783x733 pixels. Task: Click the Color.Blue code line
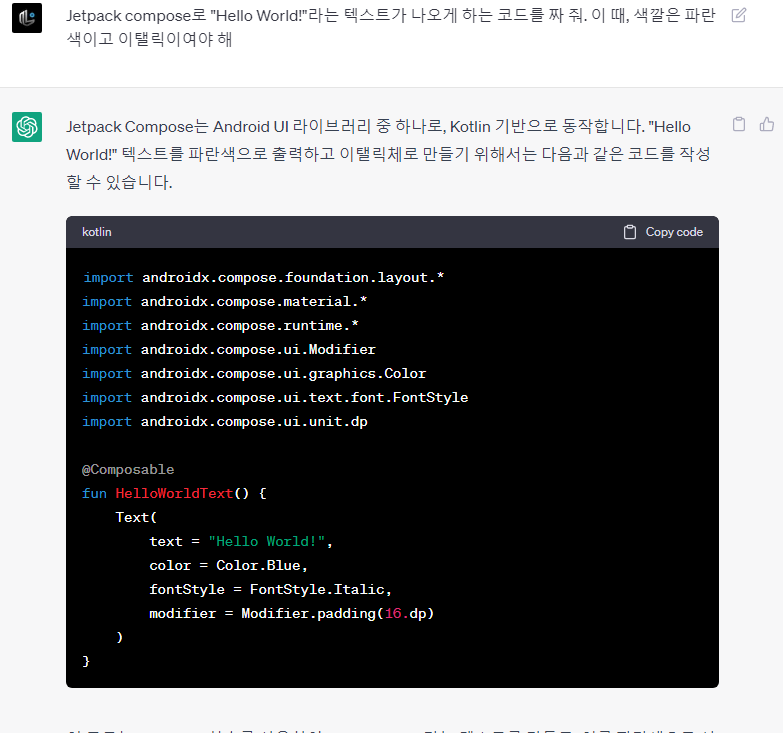228,565
